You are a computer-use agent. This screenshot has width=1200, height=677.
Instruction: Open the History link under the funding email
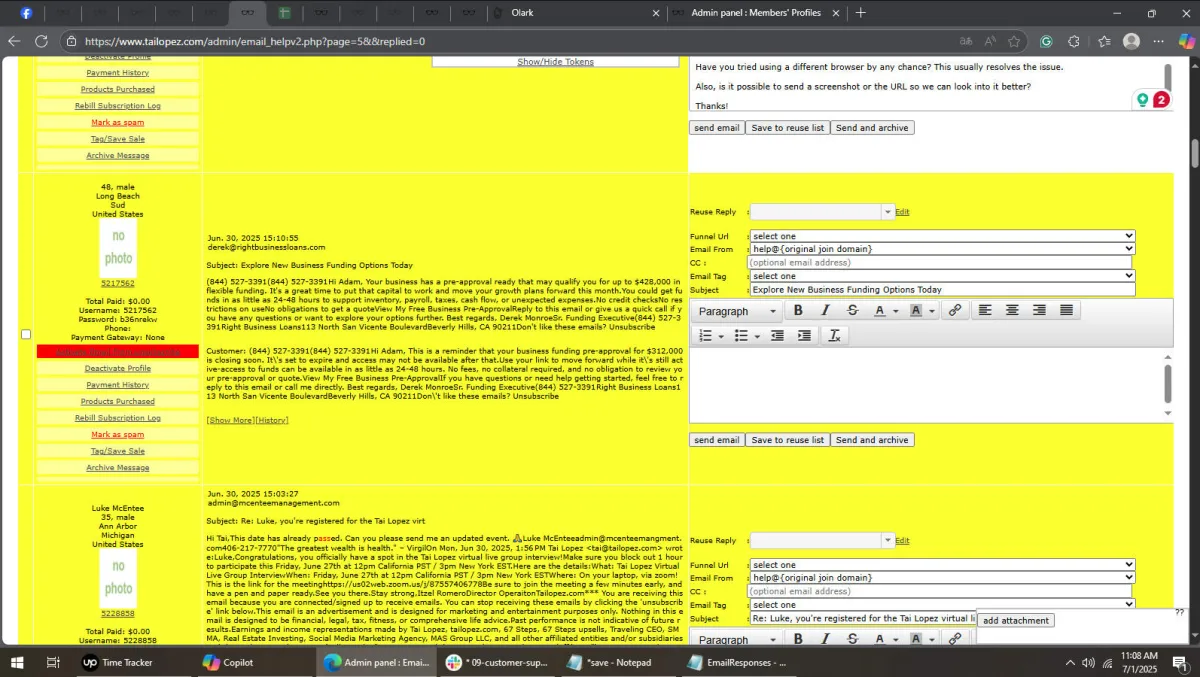click(272, 420)
